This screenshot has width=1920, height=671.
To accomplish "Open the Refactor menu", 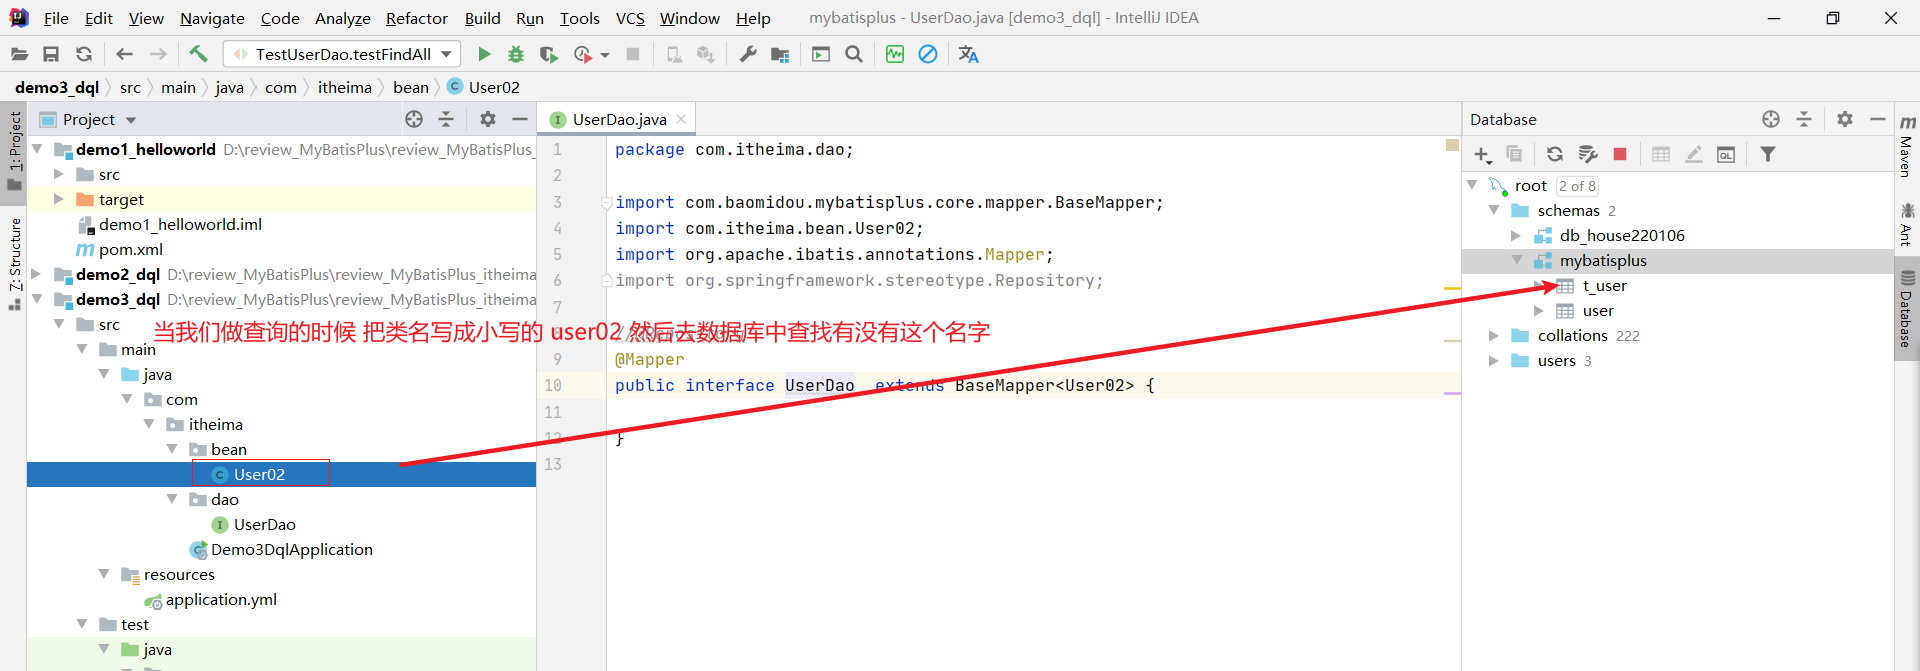I will [x=417, y=18].
